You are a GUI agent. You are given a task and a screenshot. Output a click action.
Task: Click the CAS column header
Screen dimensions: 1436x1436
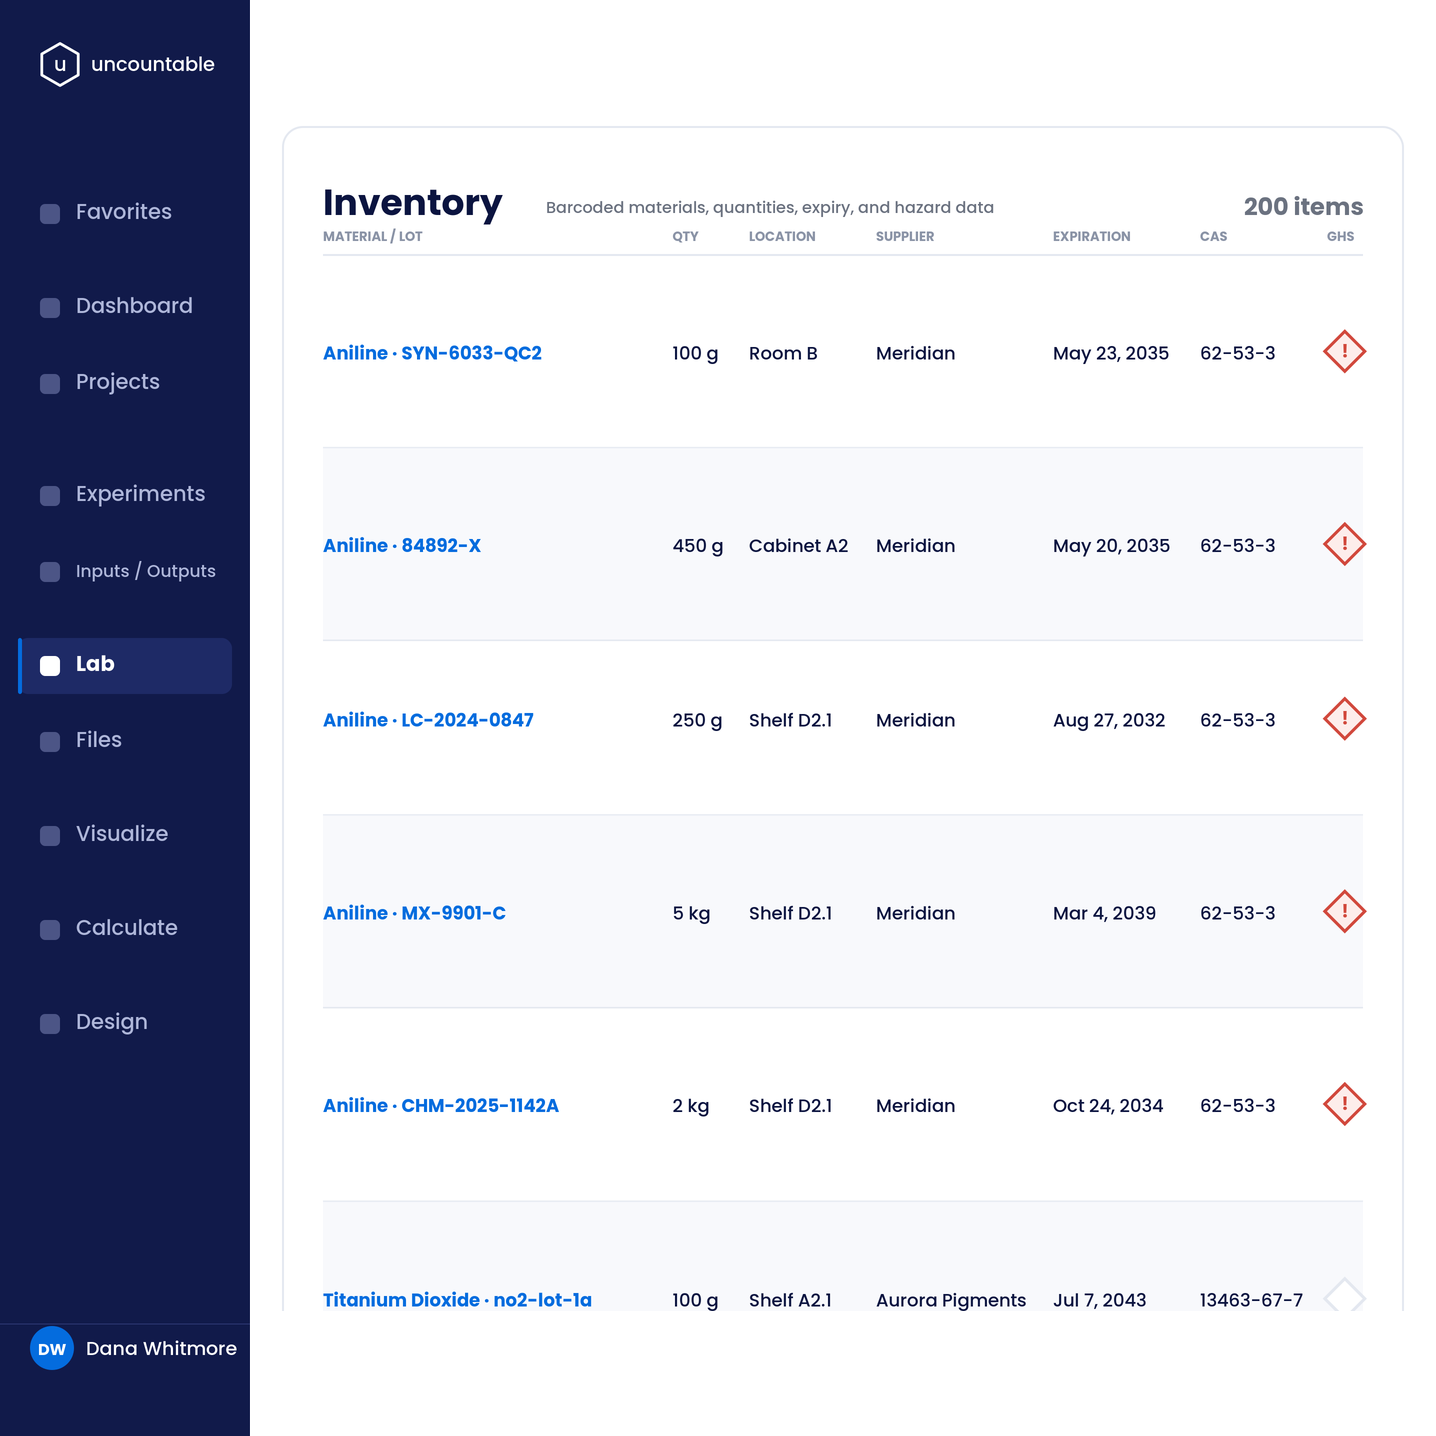click(x=1213, y=237)
